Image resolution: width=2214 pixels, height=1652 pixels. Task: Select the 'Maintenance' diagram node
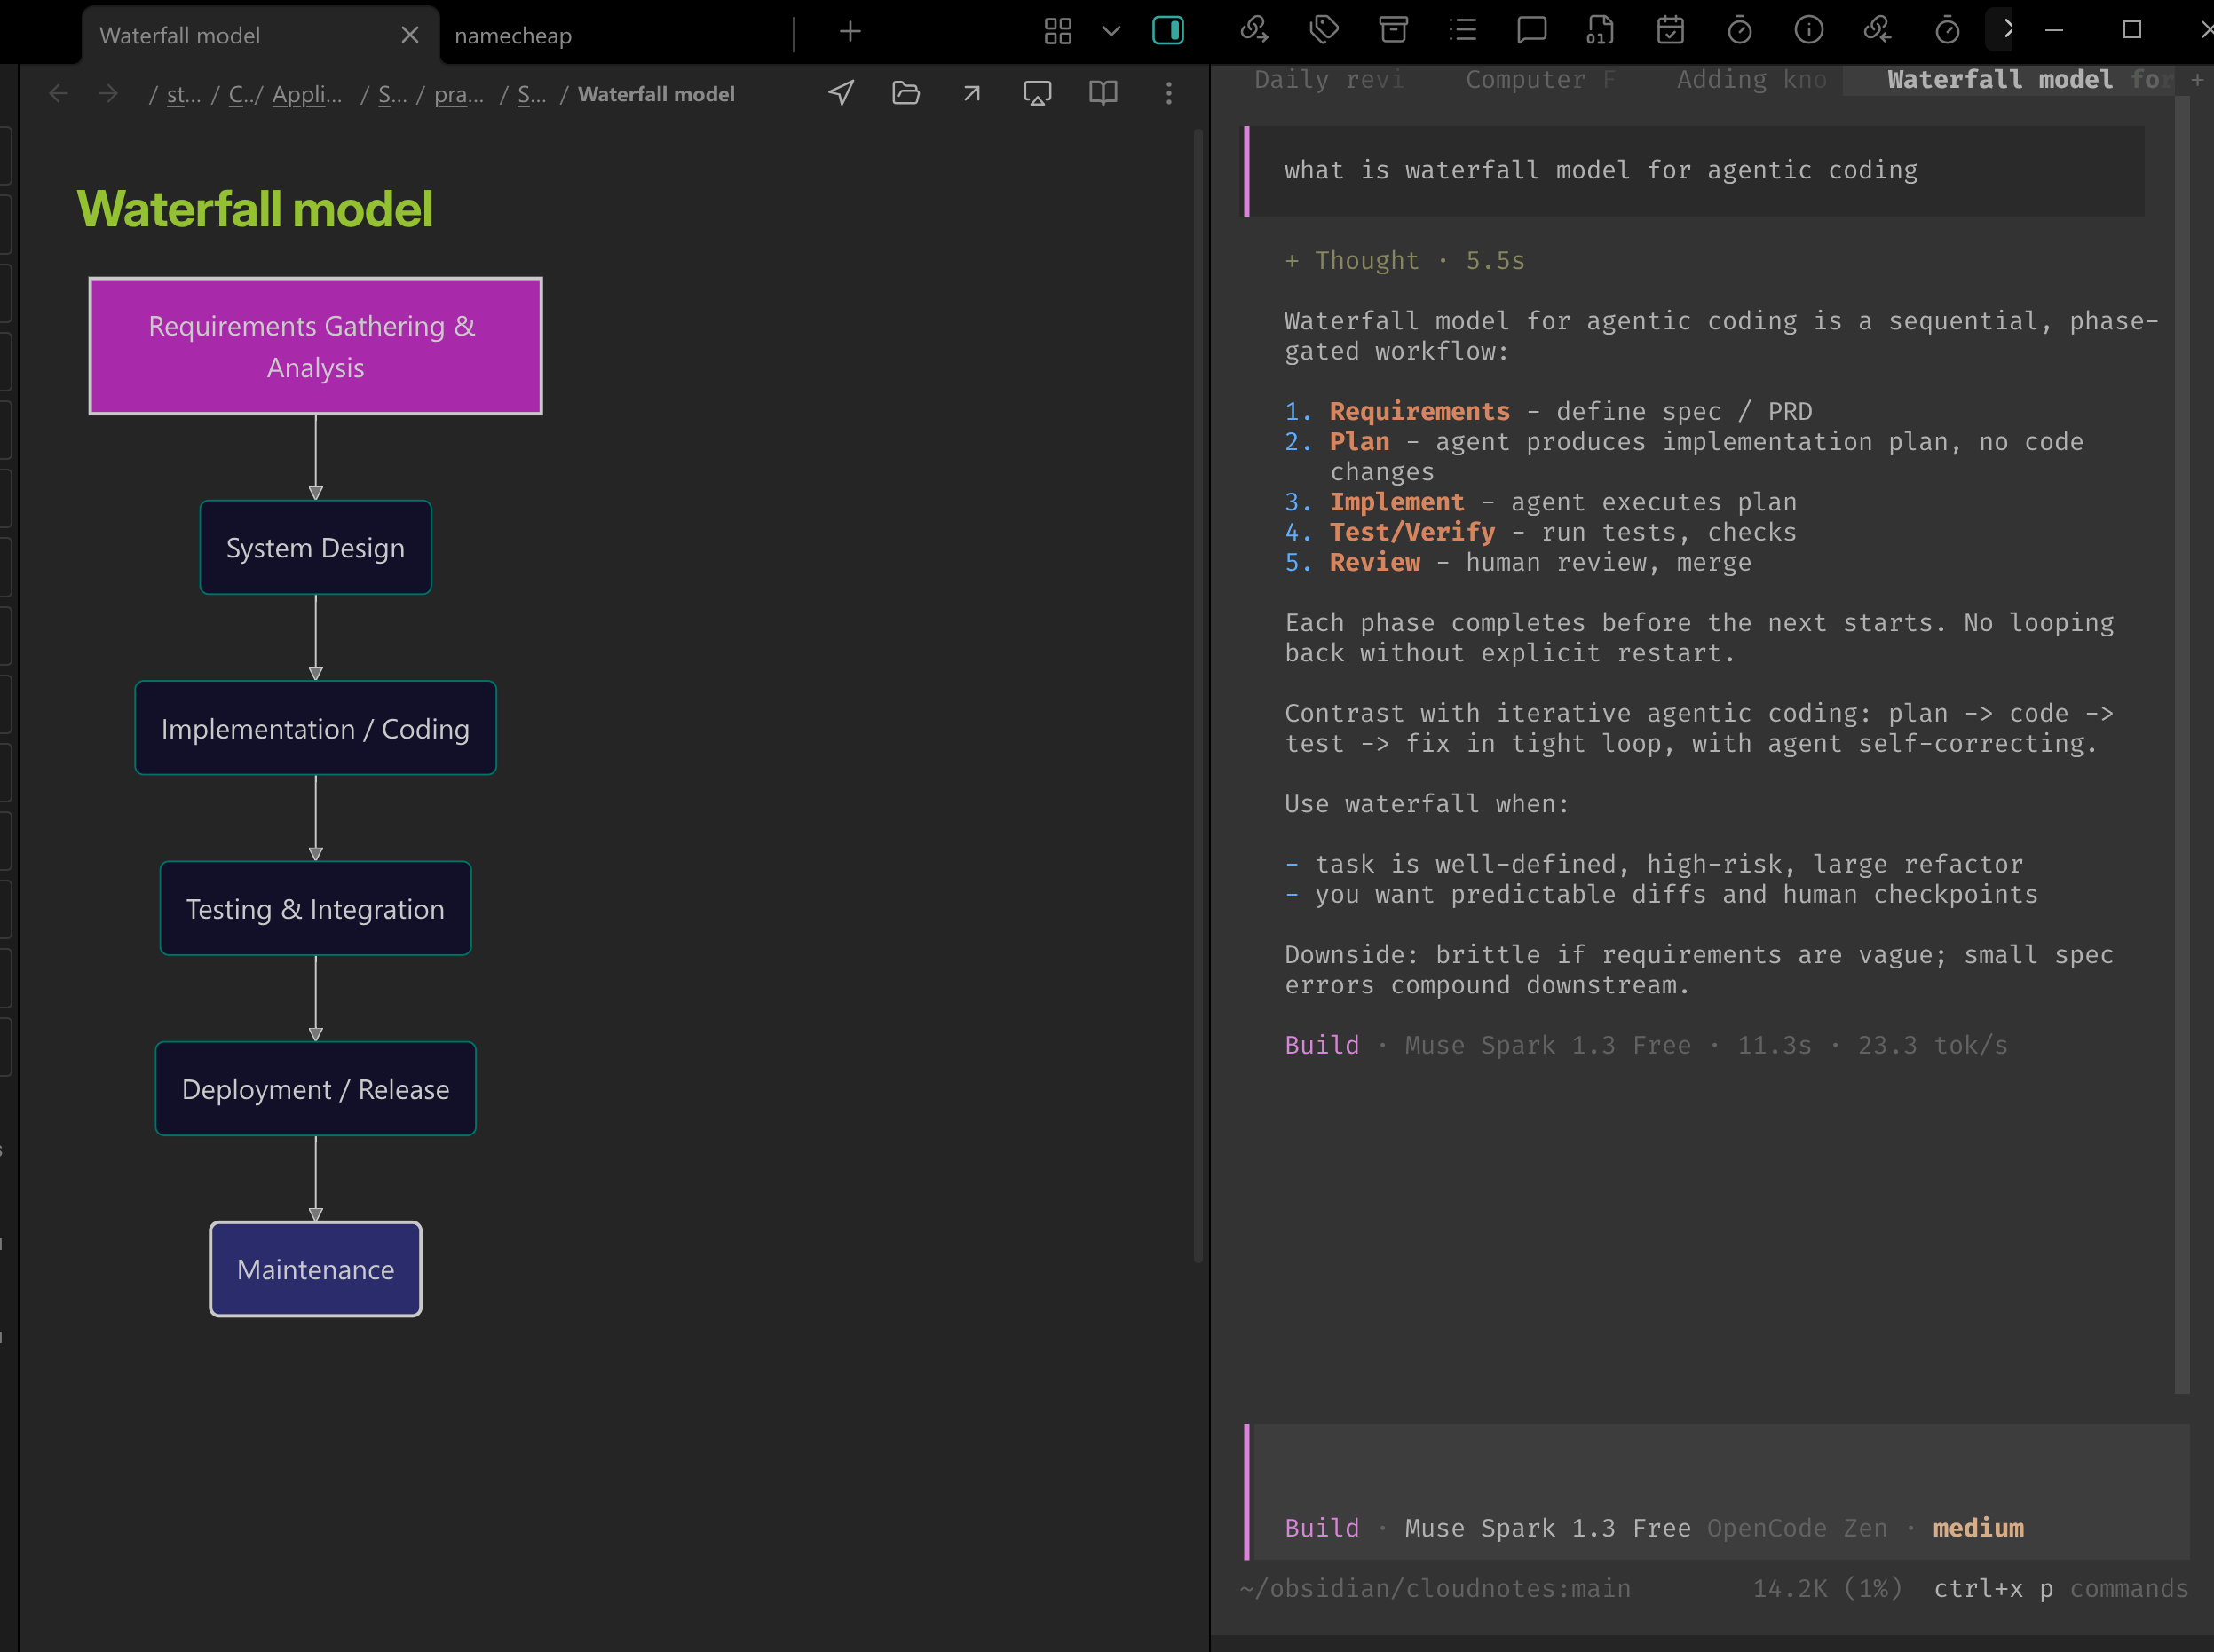coord(315,1269)
